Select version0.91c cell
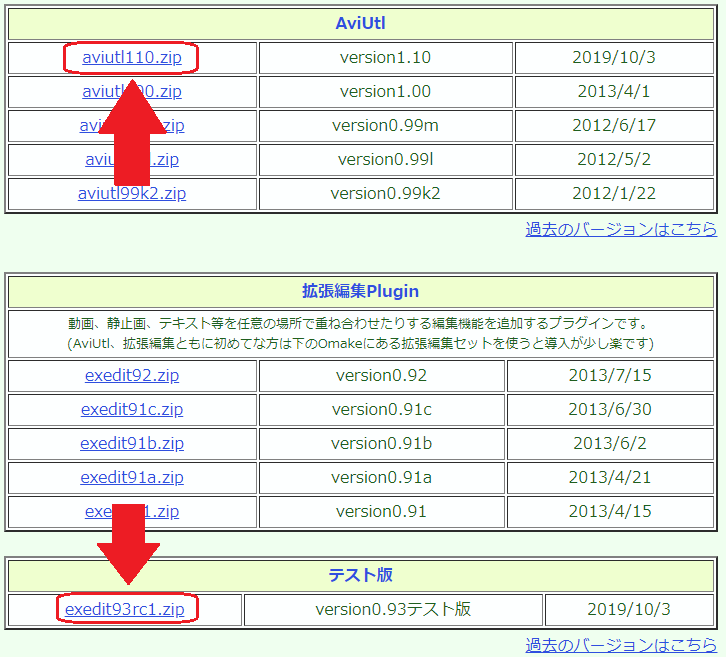 (382, 409)
